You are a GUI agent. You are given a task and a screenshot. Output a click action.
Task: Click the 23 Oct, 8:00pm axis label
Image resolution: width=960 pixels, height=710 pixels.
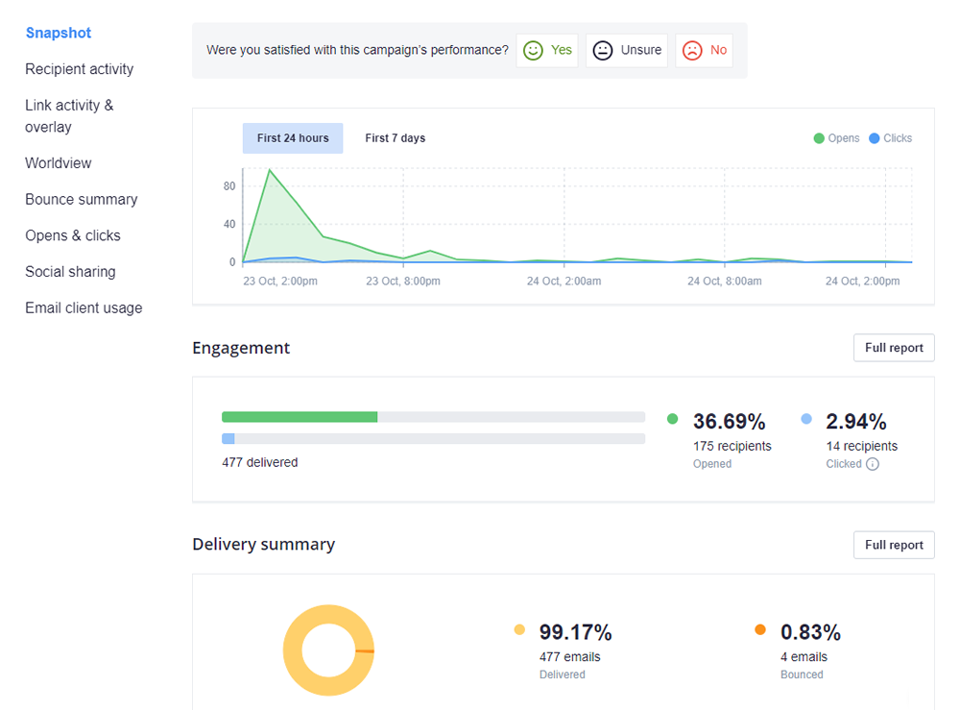tap(403, 282)
